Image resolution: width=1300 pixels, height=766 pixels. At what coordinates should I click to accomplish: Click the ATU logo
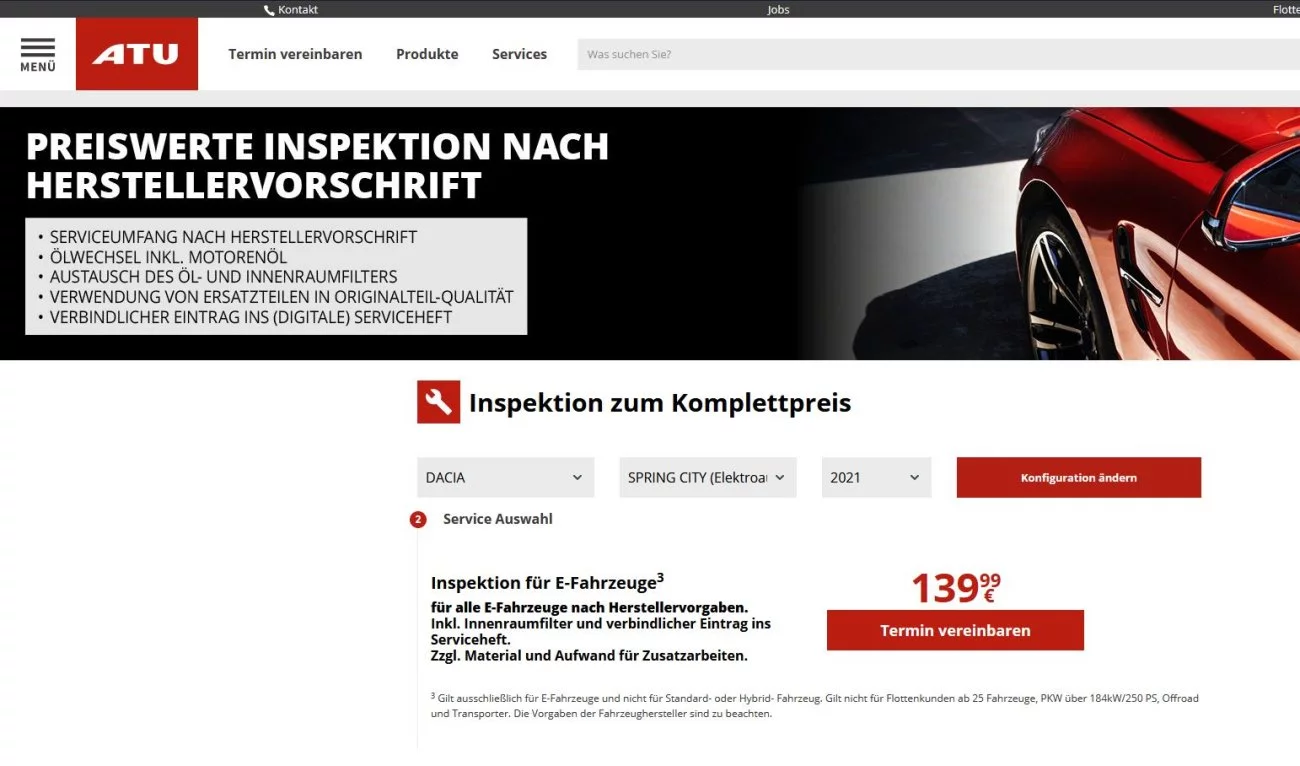click(137, 54)
